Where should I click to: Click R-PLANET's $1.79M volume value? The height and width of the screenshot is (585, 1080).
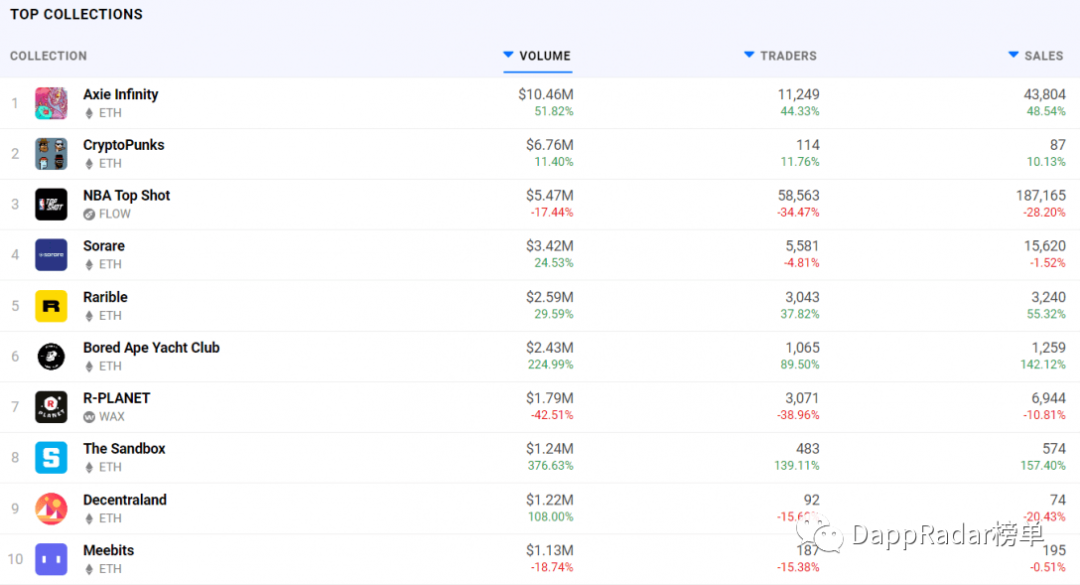click(x=550, y=398)
